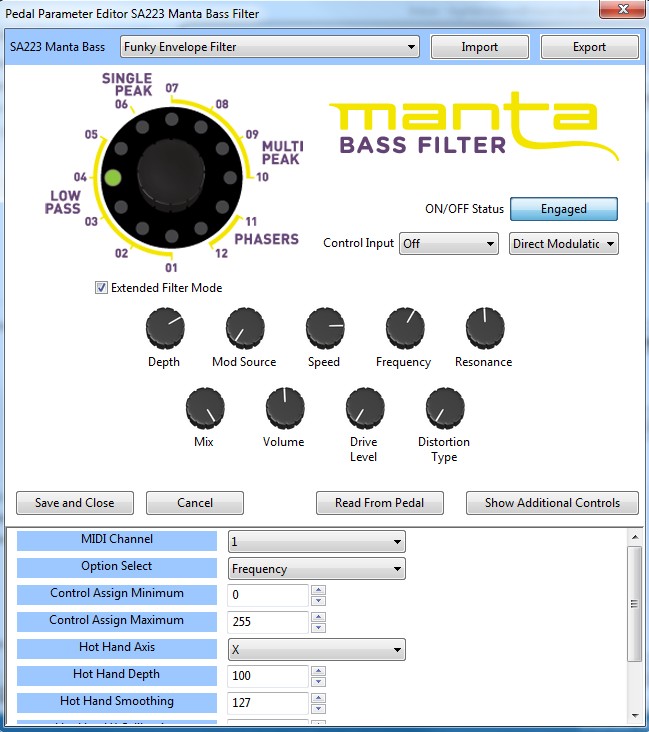
Task: Click the Frequency knob
Action: click(x=405, y=328)
